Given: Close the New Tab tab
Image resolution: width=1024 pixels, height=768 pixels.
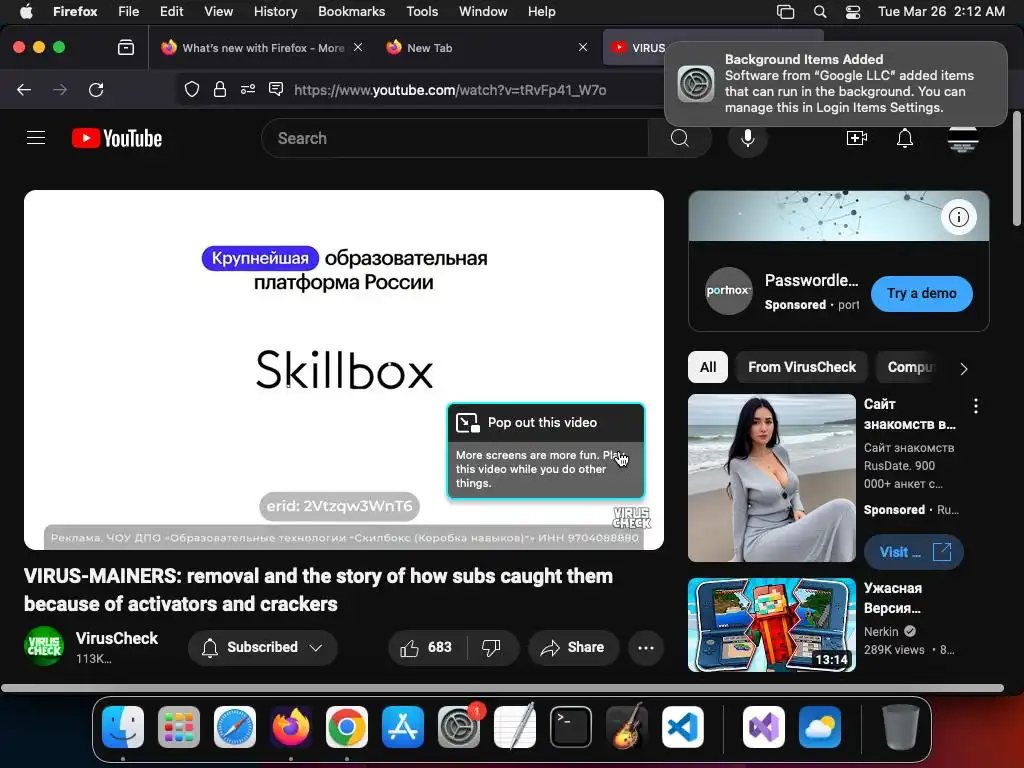Looking at the screenshot, I should (583, 48).
